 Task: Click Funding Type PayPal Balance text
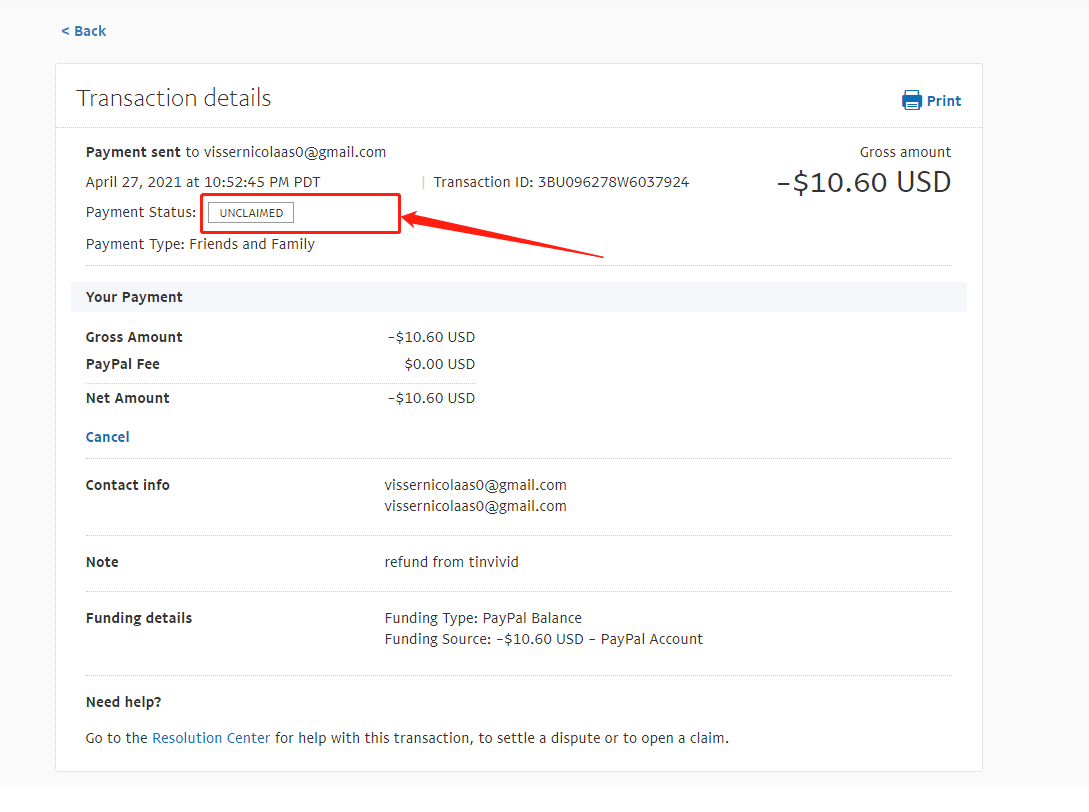tap(482, 618)
